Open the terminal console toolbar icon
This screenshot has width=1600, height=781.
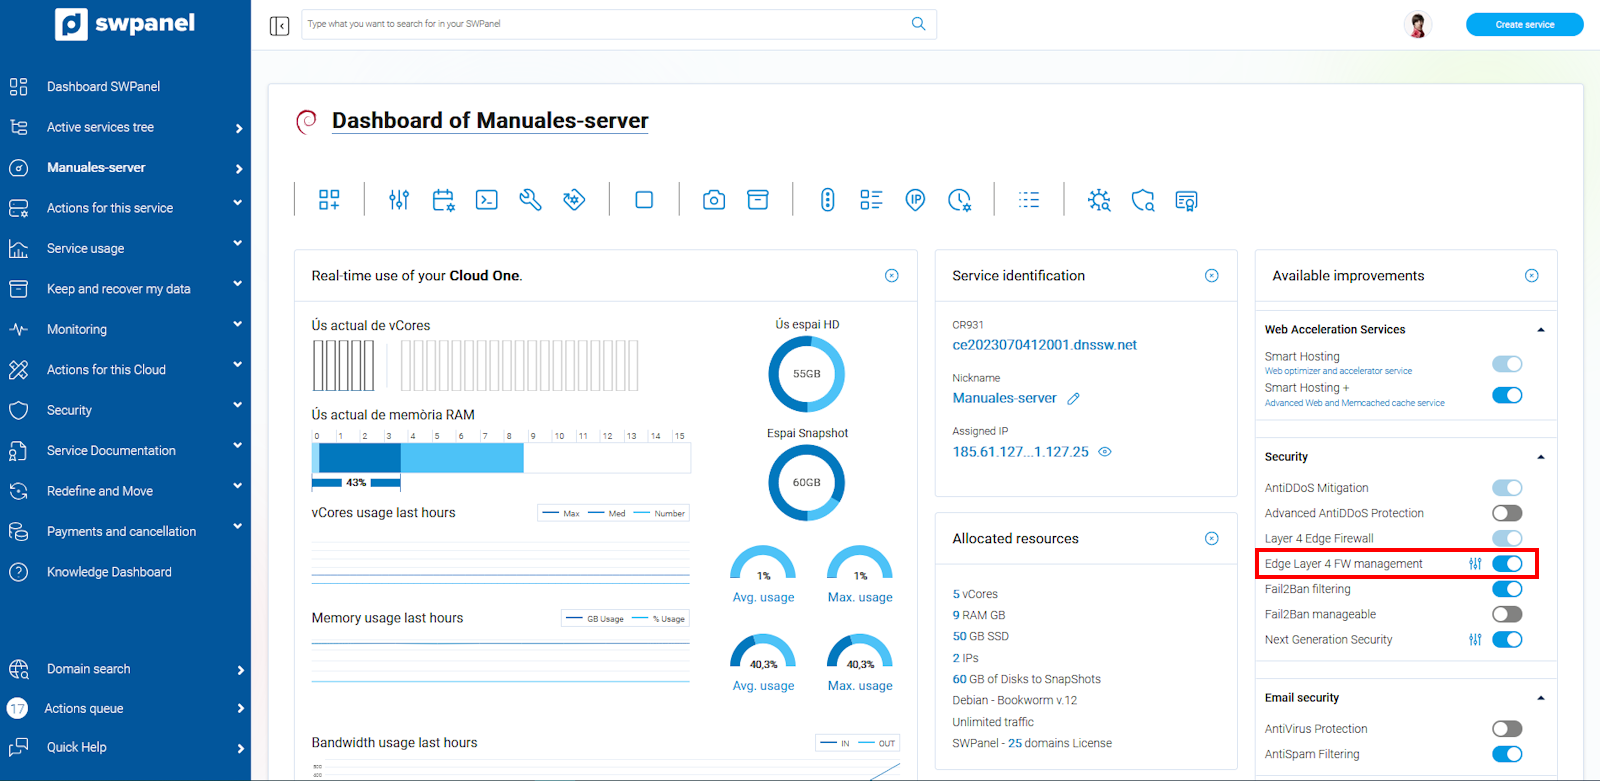(x=486, y=200)
